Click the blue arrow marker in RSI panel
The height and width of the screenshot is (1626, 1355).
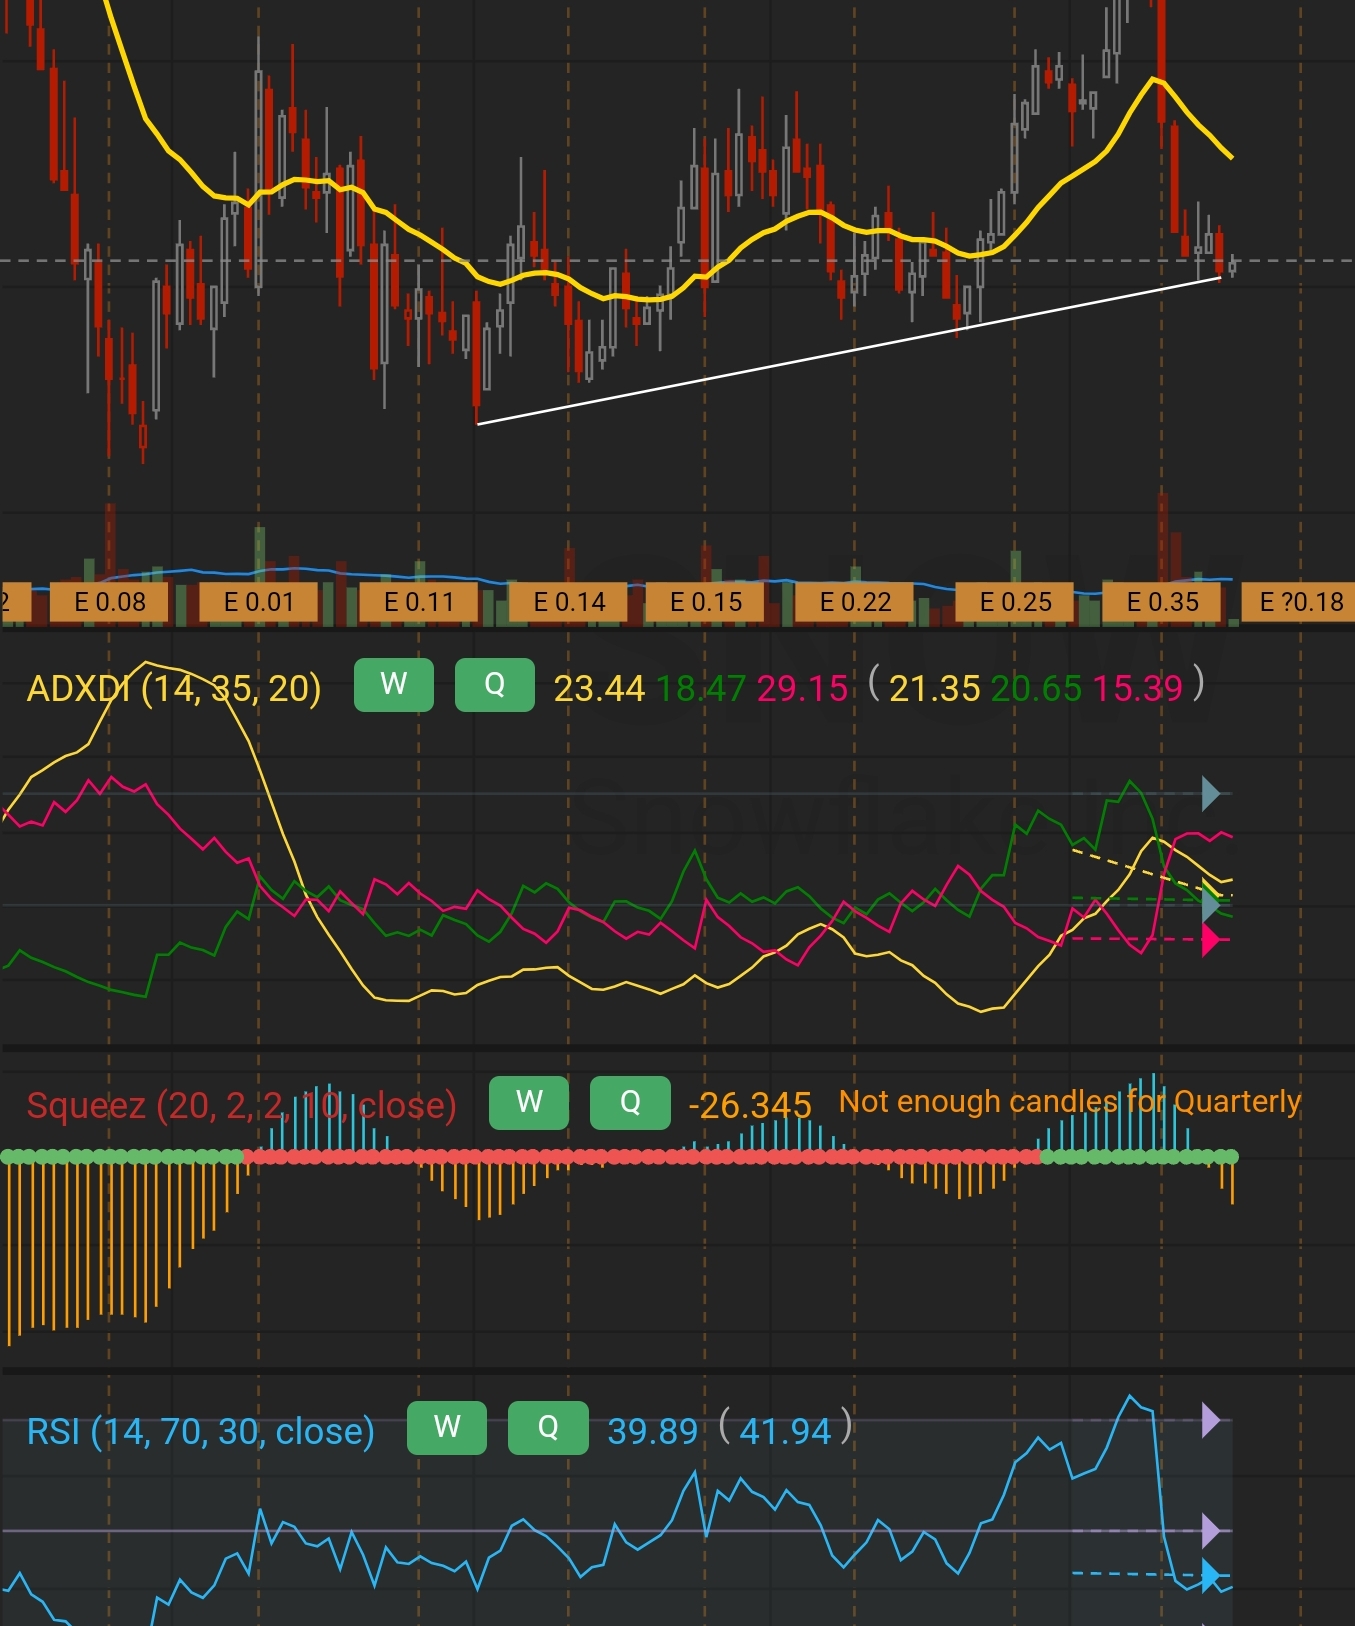(1210, 1576)
